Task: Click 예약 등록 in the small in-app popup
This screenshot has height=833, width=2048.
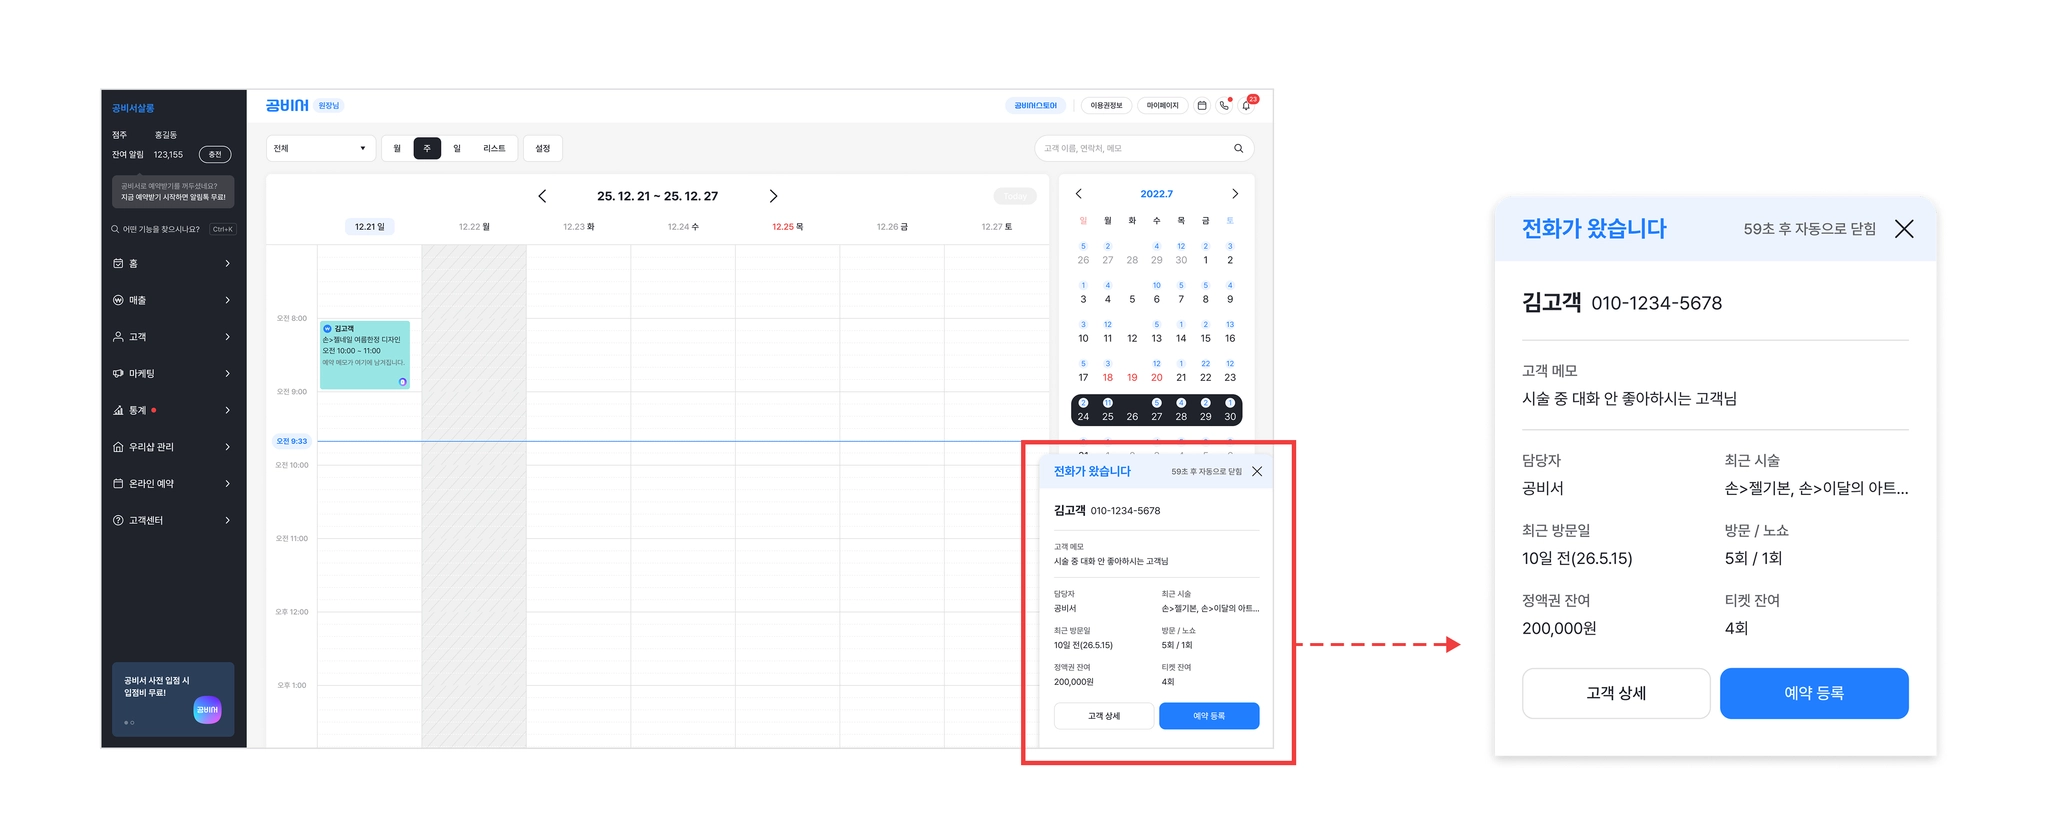Action: pos(1209,716)
